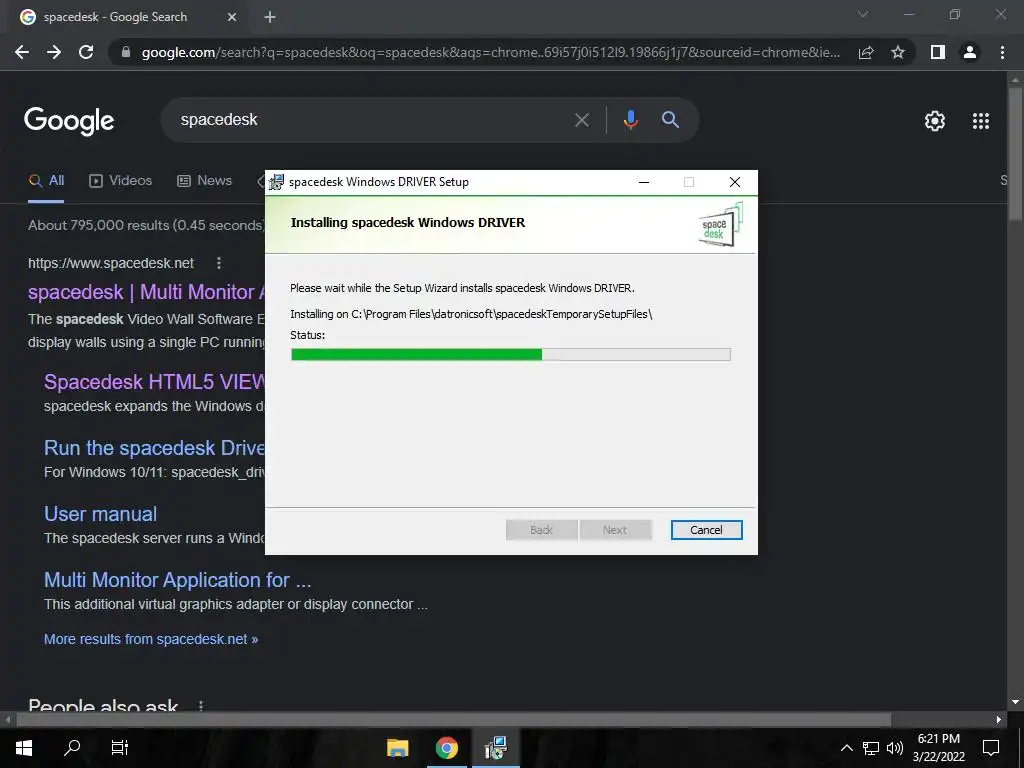Minimize the spacedesk setup window
This screenshot has height=768, width=1024.
(x=644, y=182)
